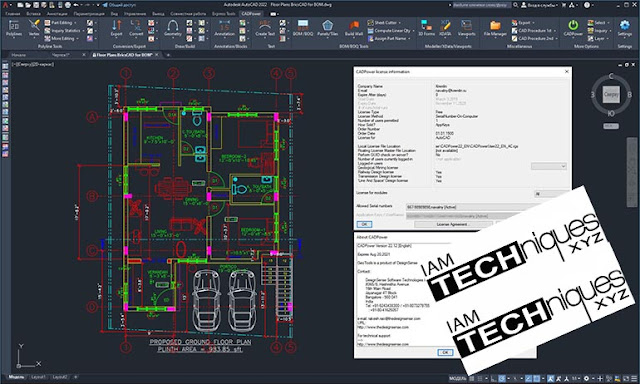Click OK in the About CADPower dialog

click(x=445, y=352)
